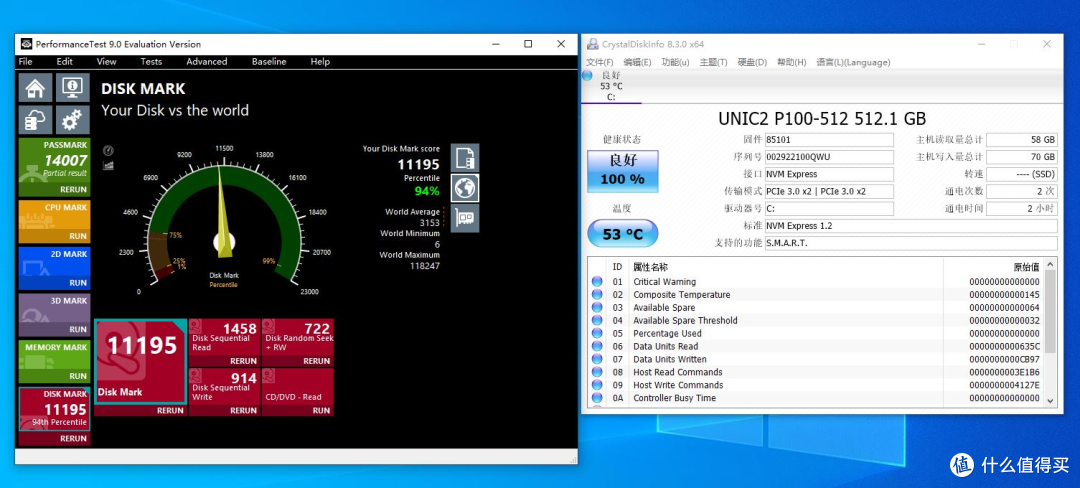The width and height of the screenshot is (1080, 488).
Task: Open the File menu in PerformanceTest
Action: [x=25, y=61]
